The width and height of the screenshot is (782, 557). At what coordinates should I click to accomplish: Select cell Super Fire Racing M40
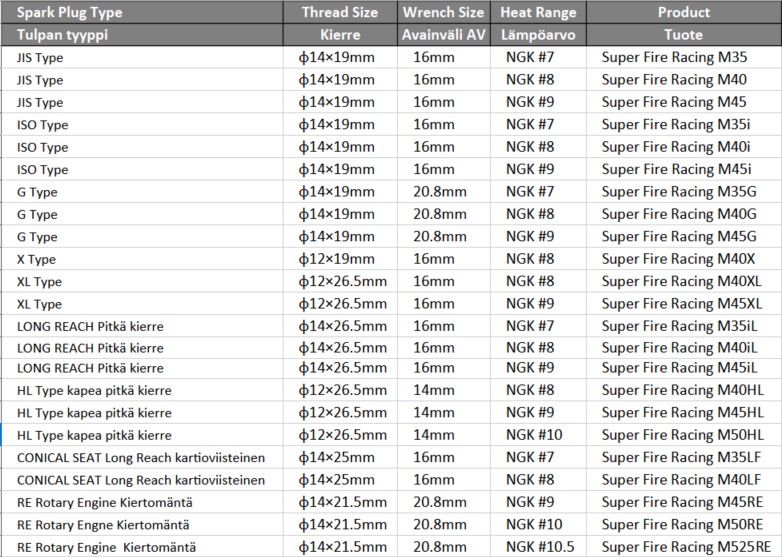(684, 80)
